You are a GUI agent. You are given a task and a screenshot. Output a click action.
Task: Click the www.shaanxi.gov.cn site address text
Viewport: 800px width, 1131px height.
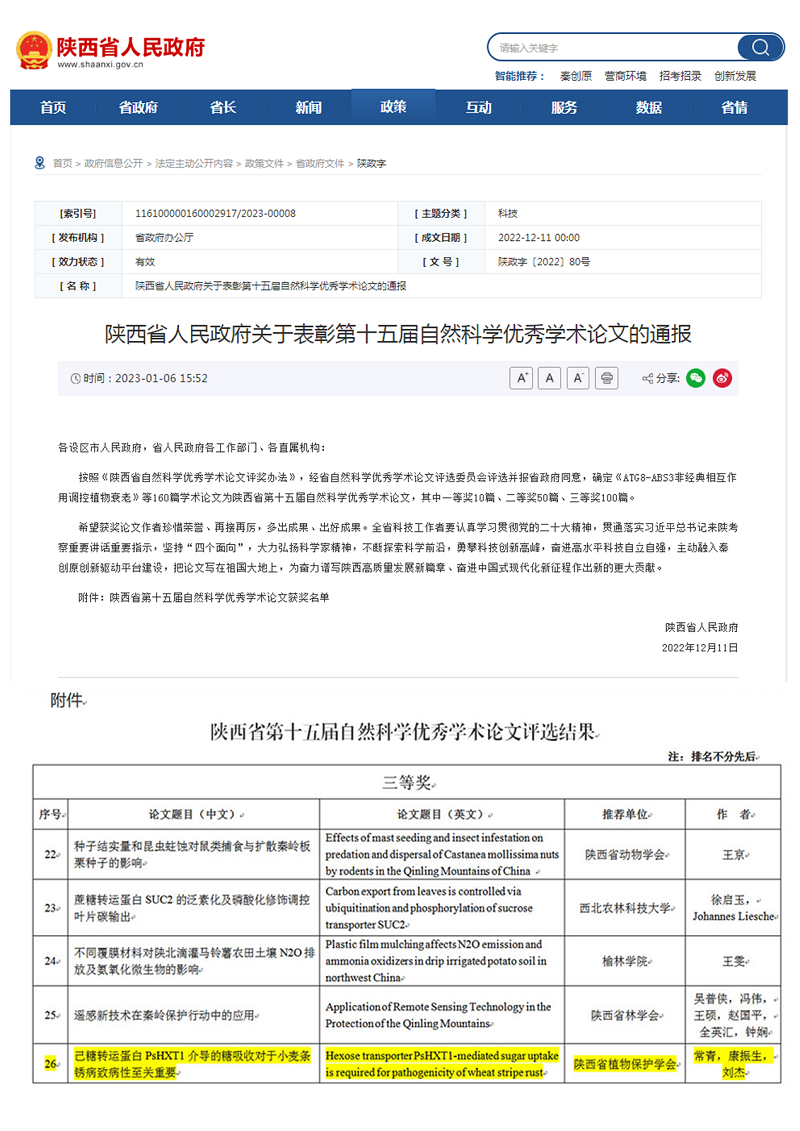tap(100, 64)
